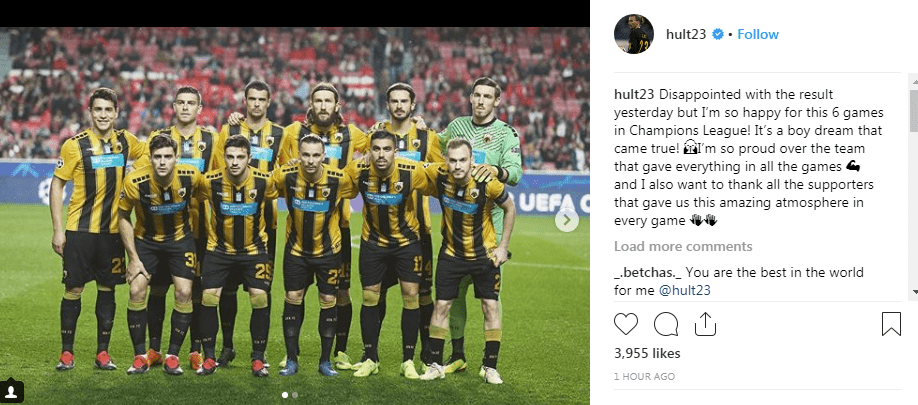The height and width of the screenshot is (405, 918).
Task: Click the comments scrollbar thumb
Action: coord(913,111)
